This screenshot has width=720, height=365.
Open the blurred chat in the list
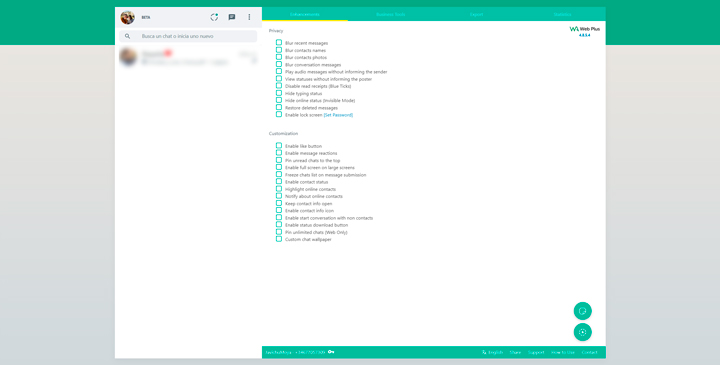point(188,57)
